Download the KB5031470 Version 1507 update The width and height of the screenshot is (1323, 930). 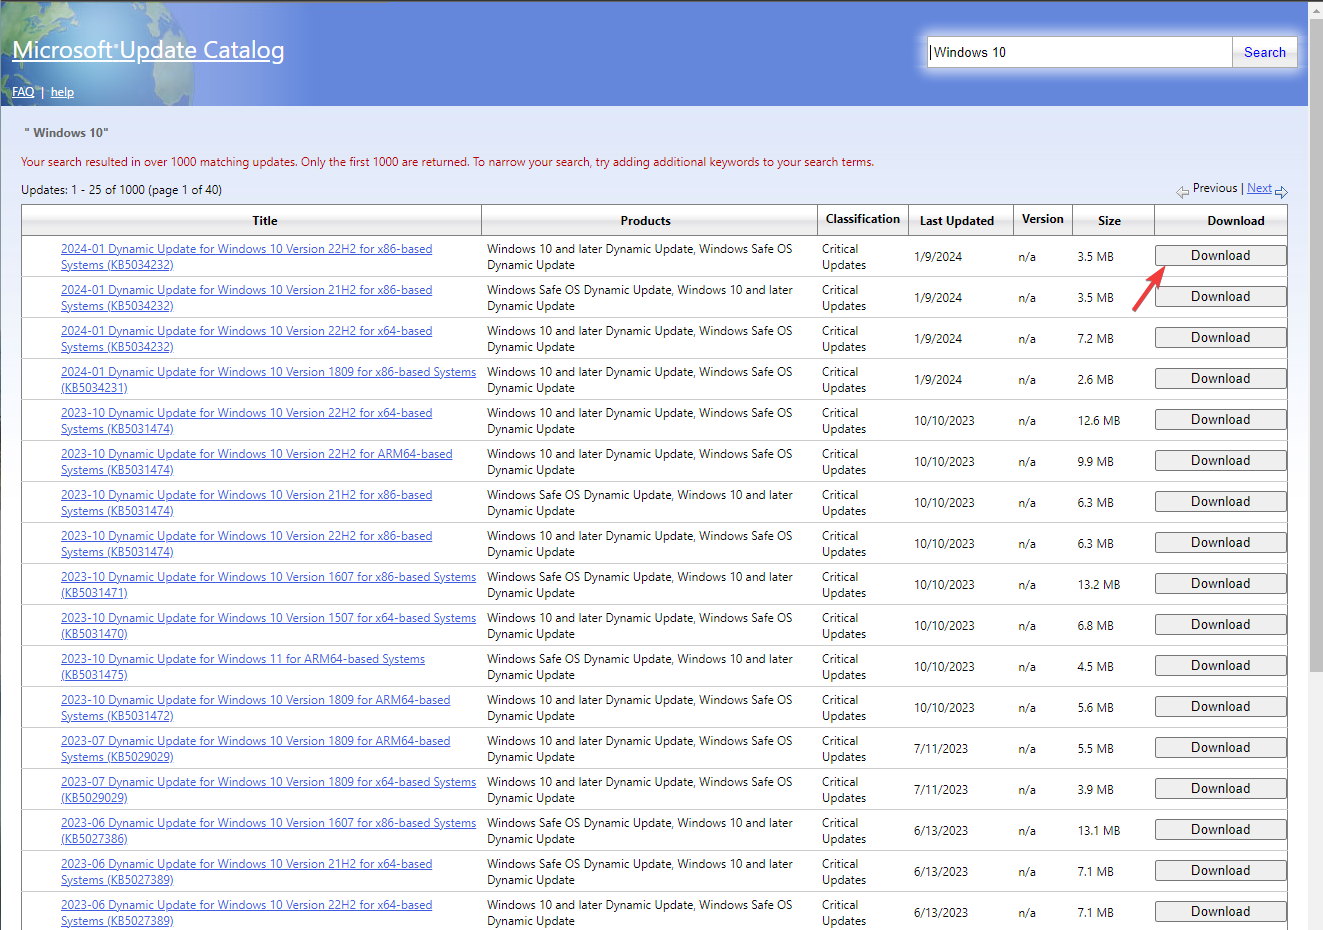(1220, 625)
